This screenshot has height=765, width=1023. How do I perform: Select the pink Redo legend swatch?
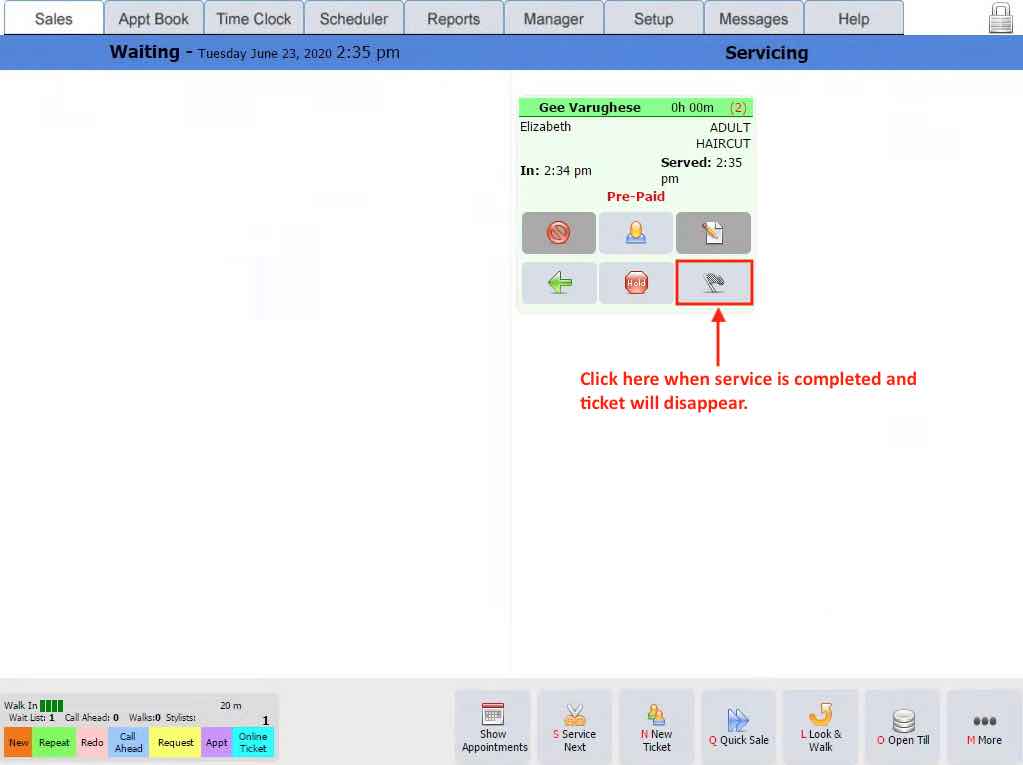coord(92,742)
